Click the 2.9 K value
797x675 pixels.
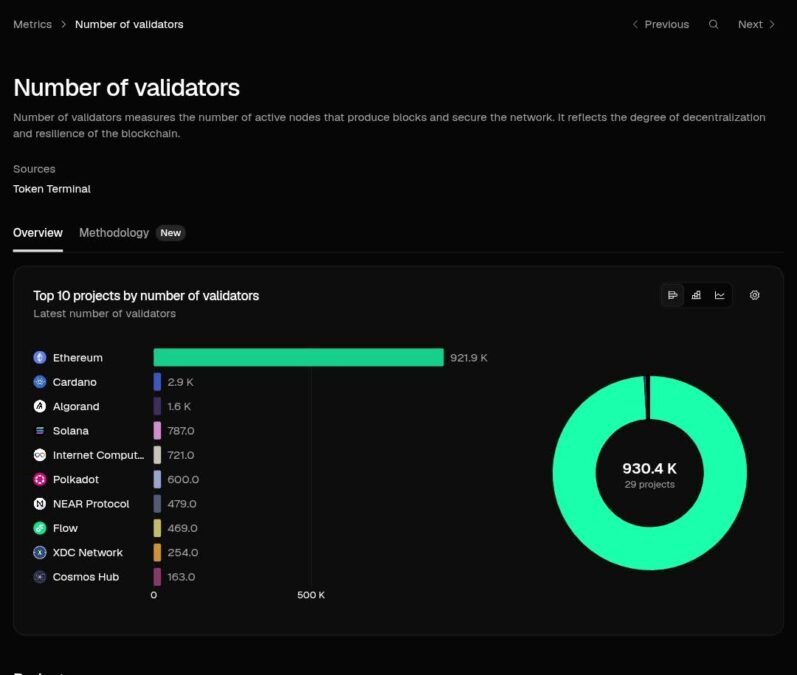pos(180,382)
